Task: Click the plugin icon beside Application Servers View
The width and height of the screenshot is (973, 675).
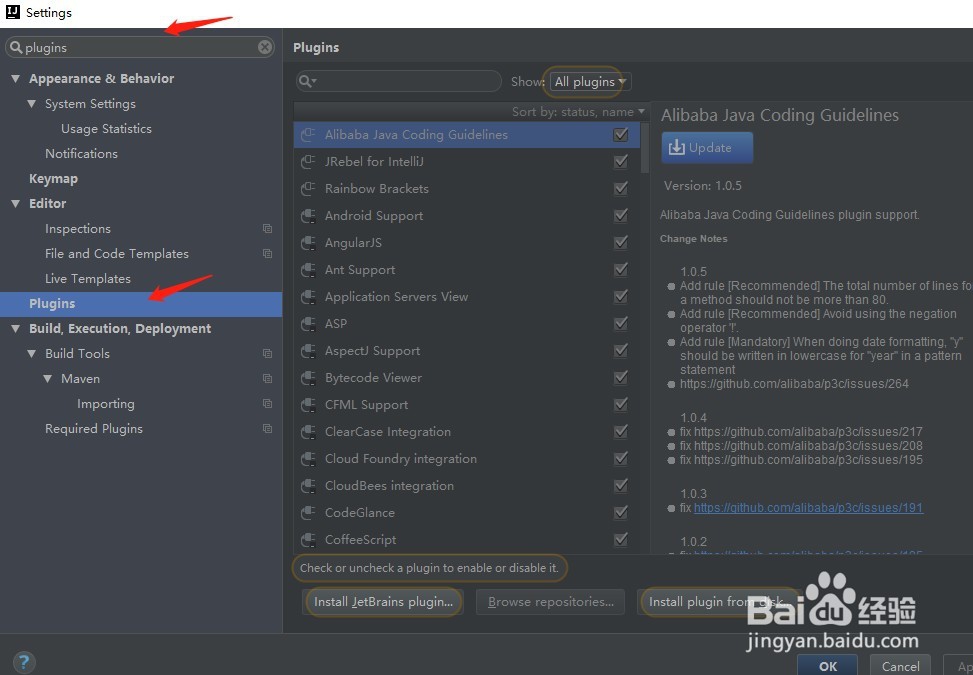Action: pos(308,297)
